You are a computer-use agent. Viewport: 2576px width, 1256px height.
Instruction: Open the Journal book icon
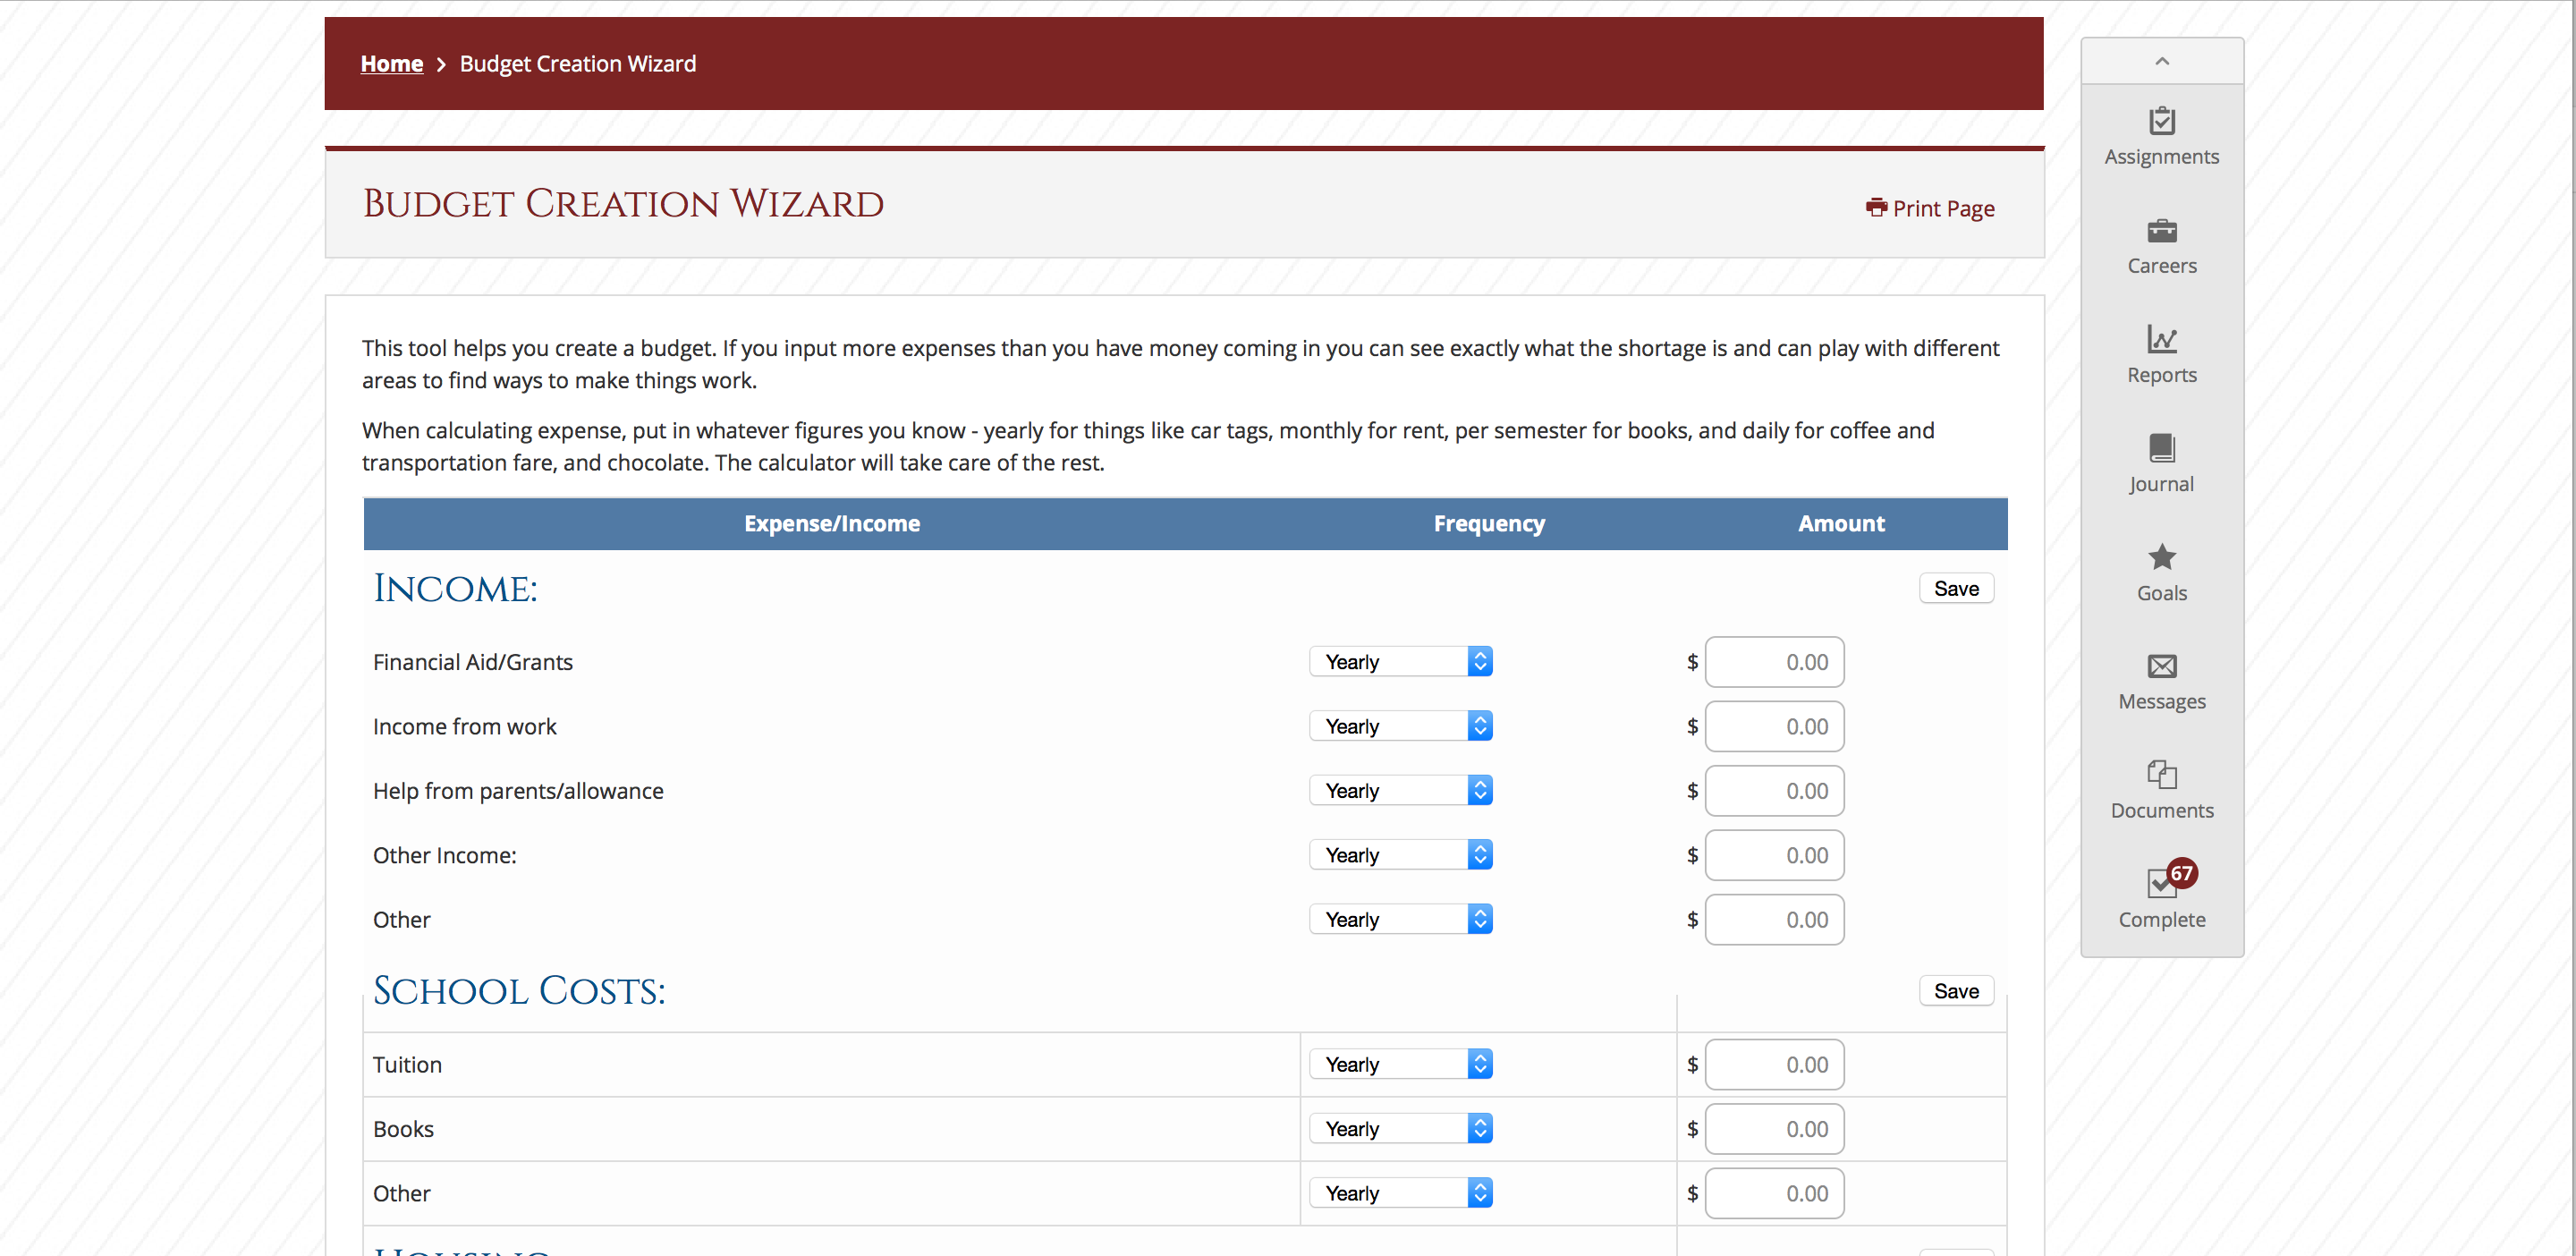(2161, 448)
